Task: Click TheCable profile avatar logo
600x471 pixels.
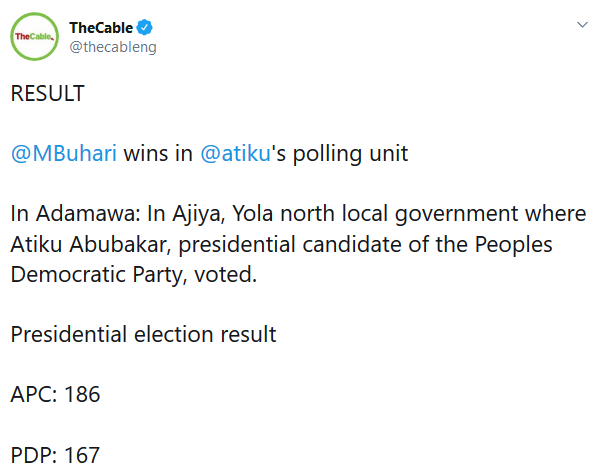Action: pos(34,37)
